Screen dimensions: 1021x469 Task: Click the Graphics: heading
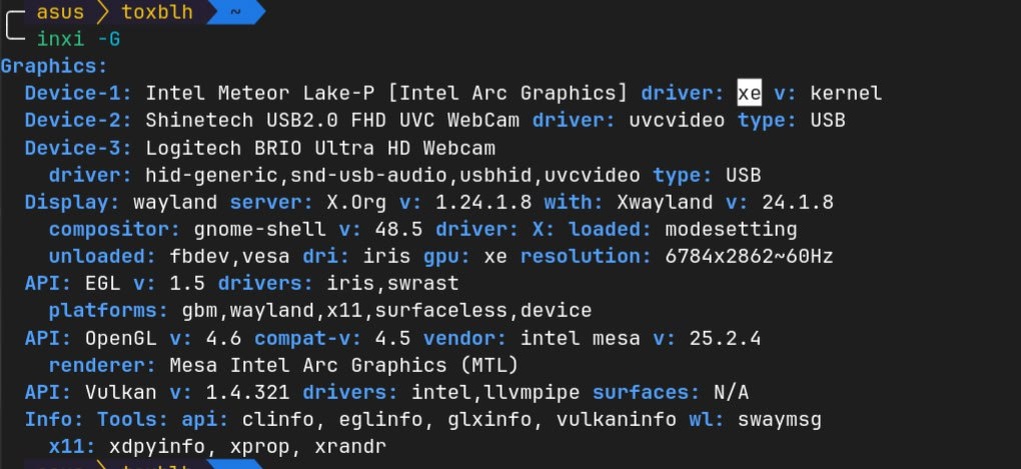tap(54, 66)
